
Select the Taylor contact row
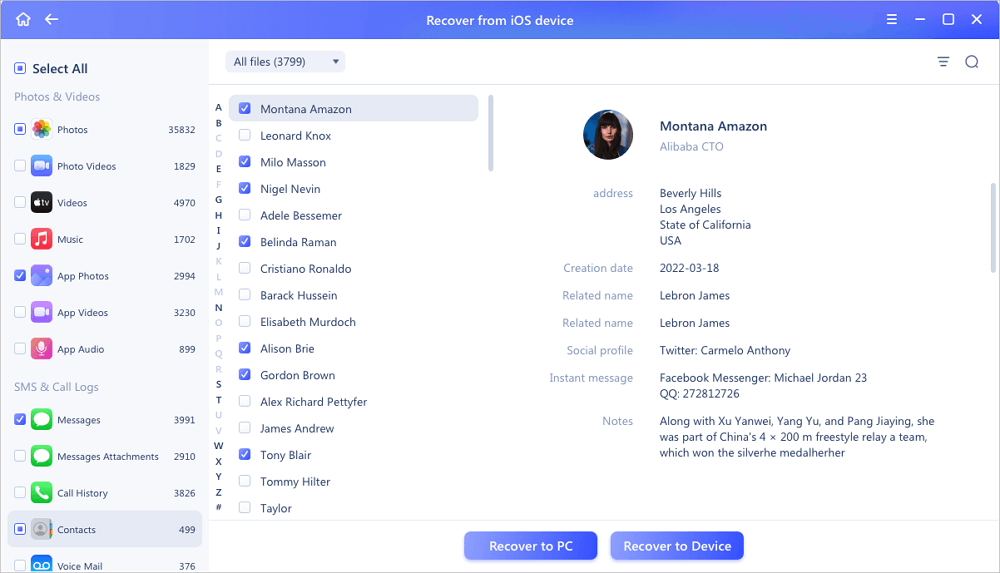click(353, 508)
